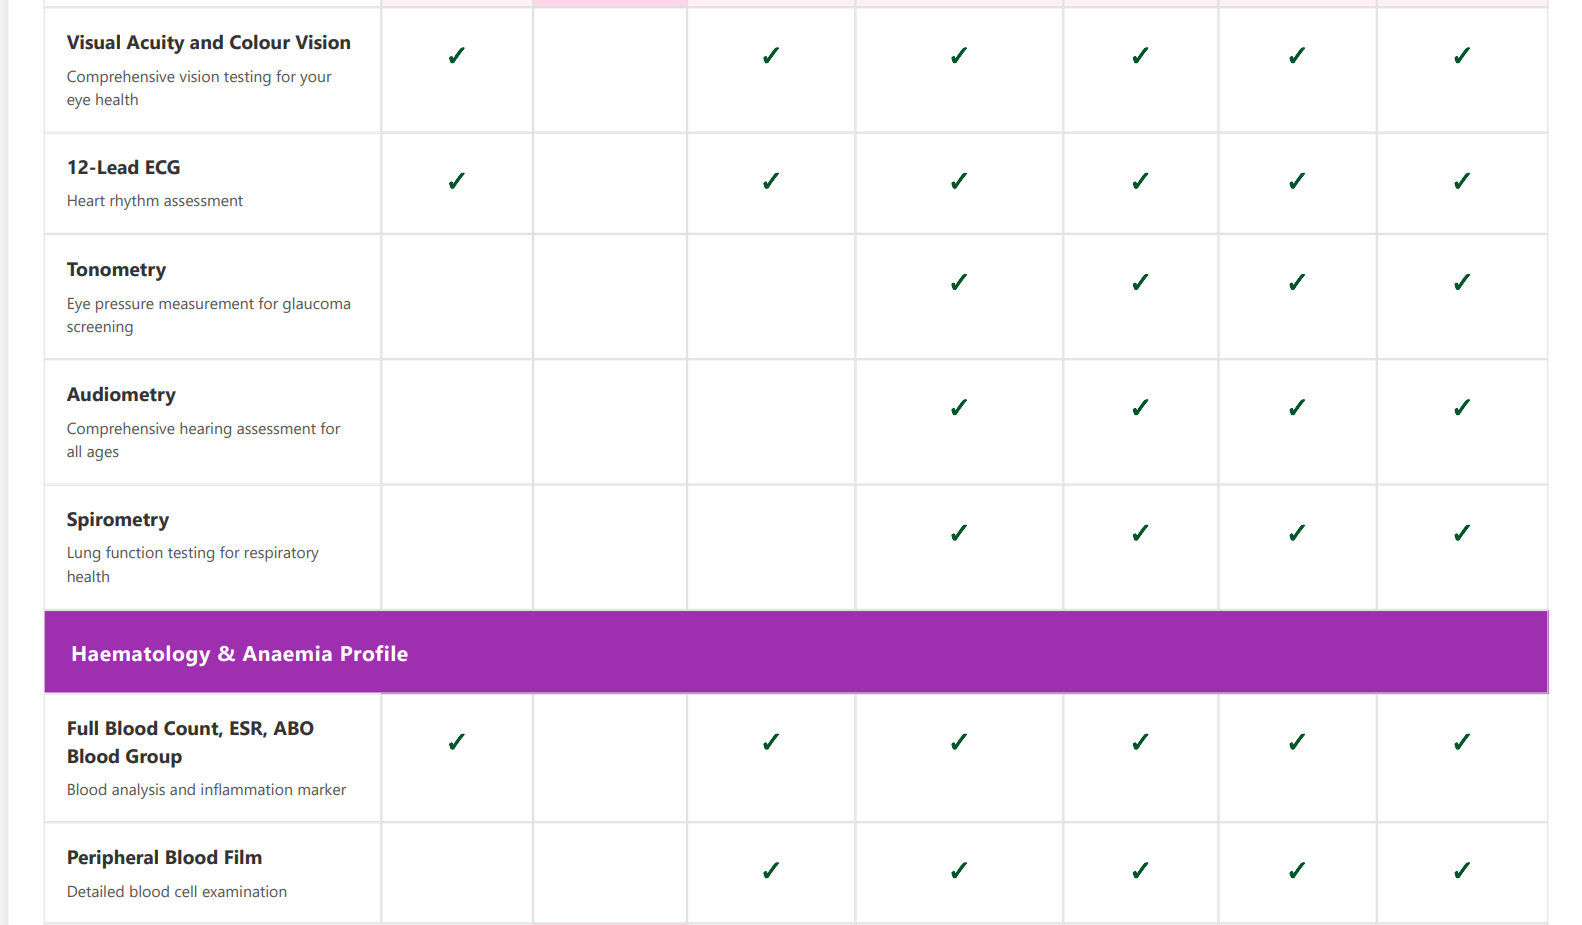Click the last checkmark in the Audiometry row
Screen dimensions: 1582x925
coord(1462,408)
